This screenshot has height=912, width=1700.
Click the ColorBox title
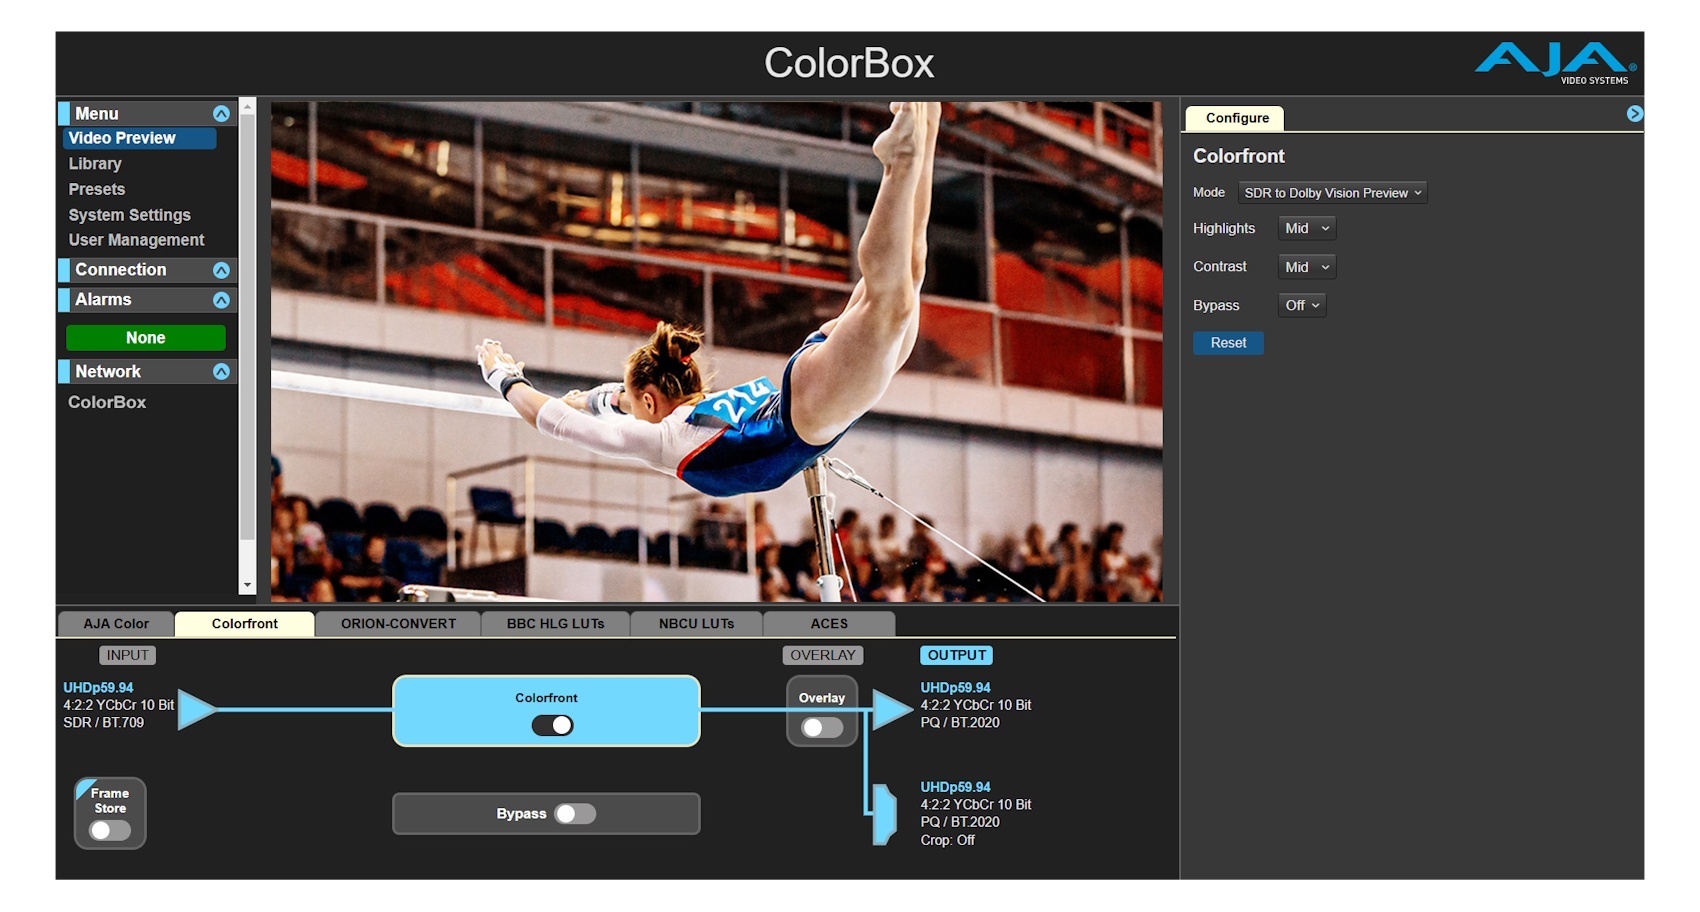click(x=849, y=63)
